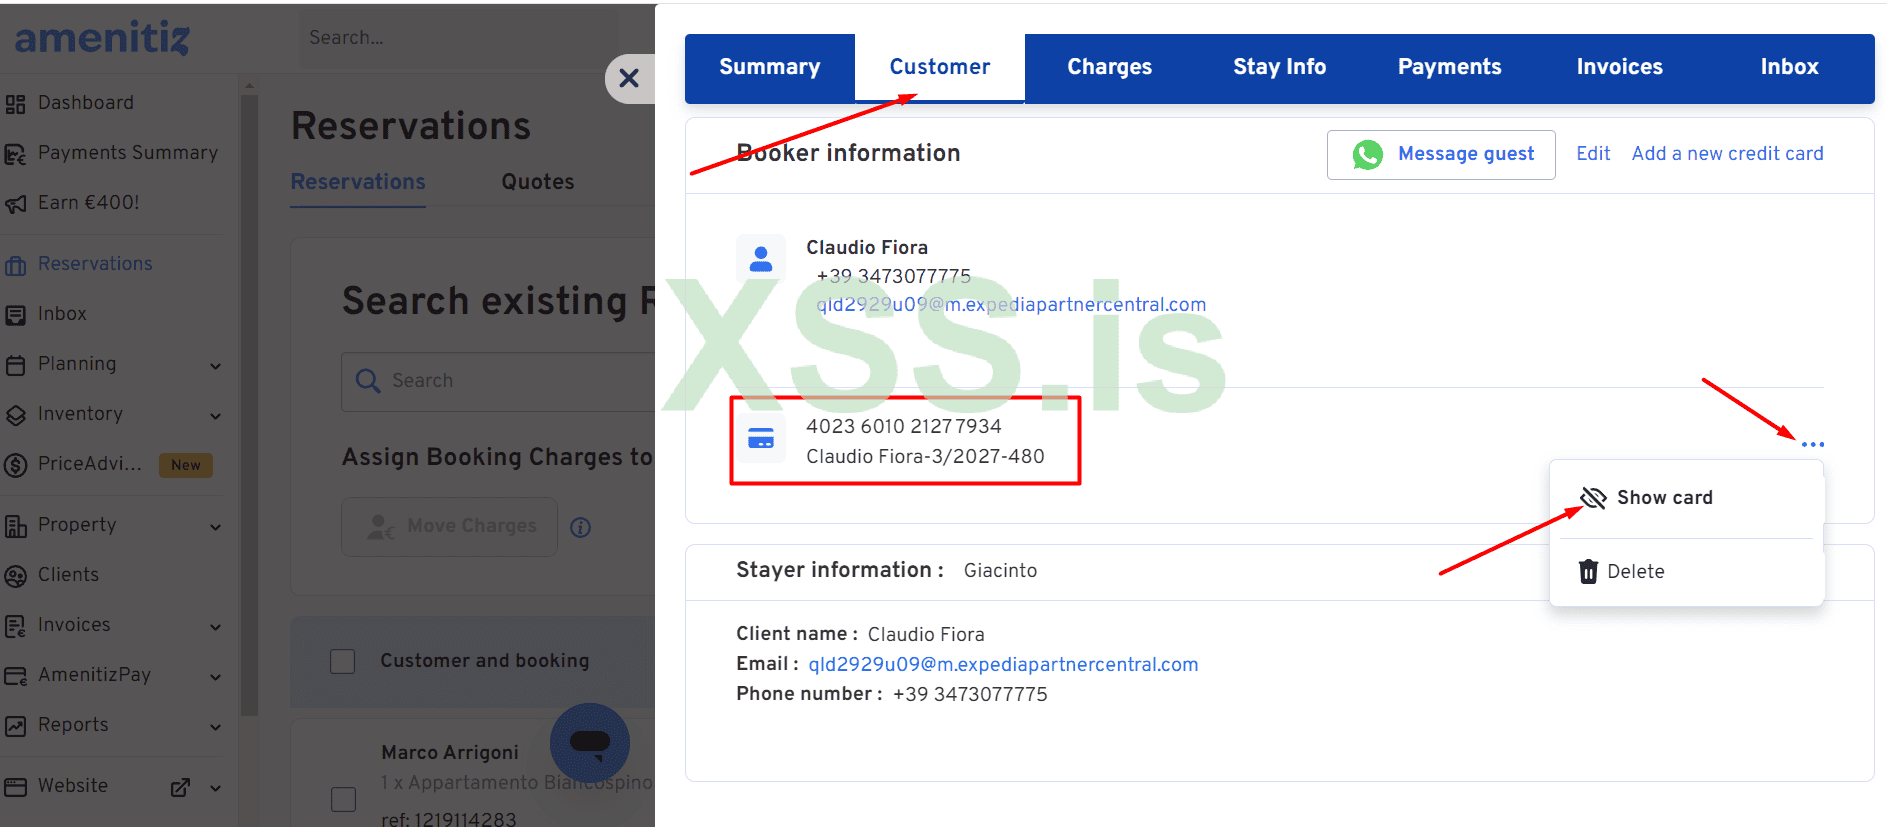Close the reservation details panel
Screen dimensions: 1887x827
coord(629,78)
